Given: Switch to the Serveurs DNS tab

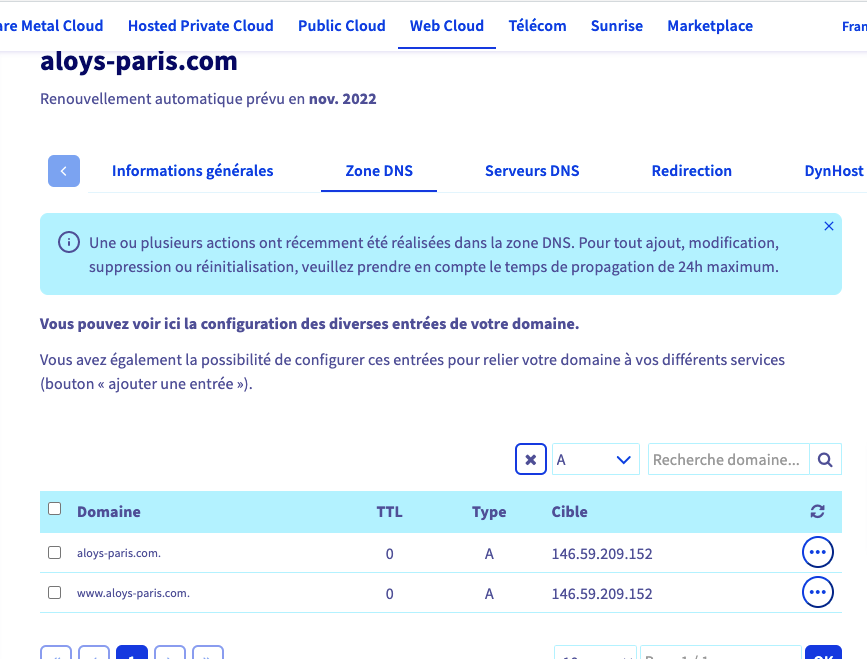Looking at the screenshot, I should (x=532, y=171).
